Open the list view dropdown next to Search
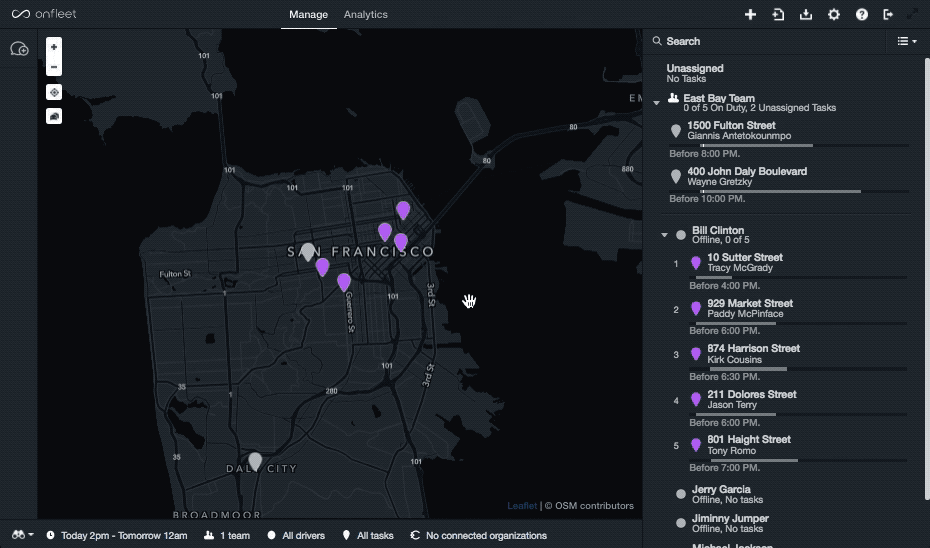Viewport: 930px width, 548px height. pyautogui.click(x=907, y=41)
